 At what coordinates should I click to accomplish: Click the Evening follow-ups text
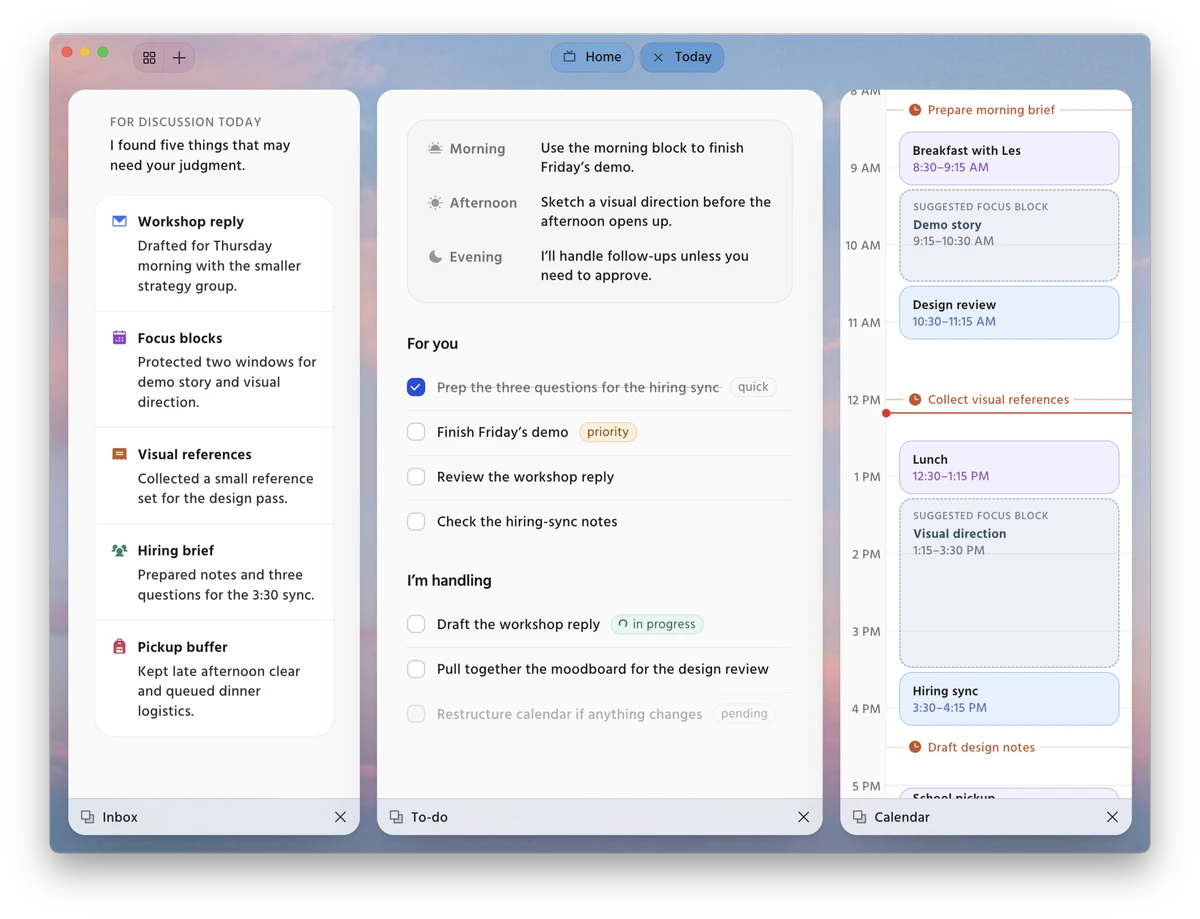point(645,265)
